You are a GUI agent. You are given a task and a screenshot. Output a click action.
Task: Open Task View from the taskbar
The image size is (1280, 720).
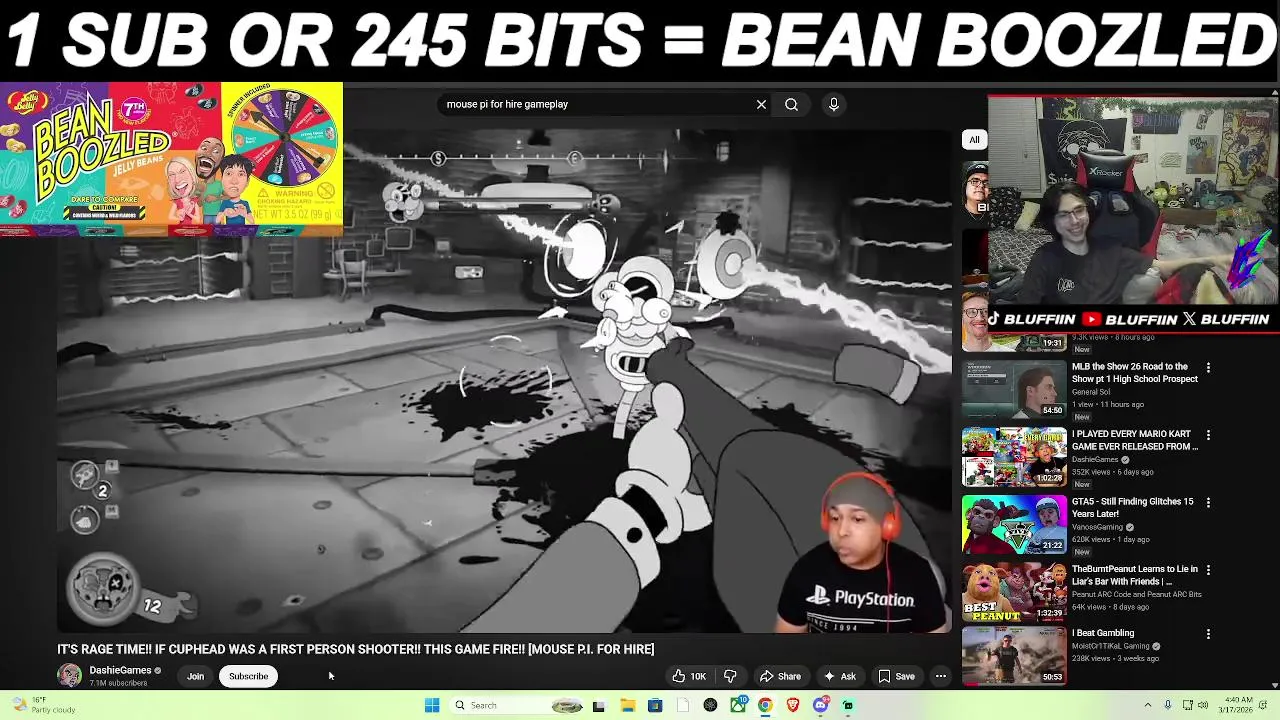pos(598,705)
